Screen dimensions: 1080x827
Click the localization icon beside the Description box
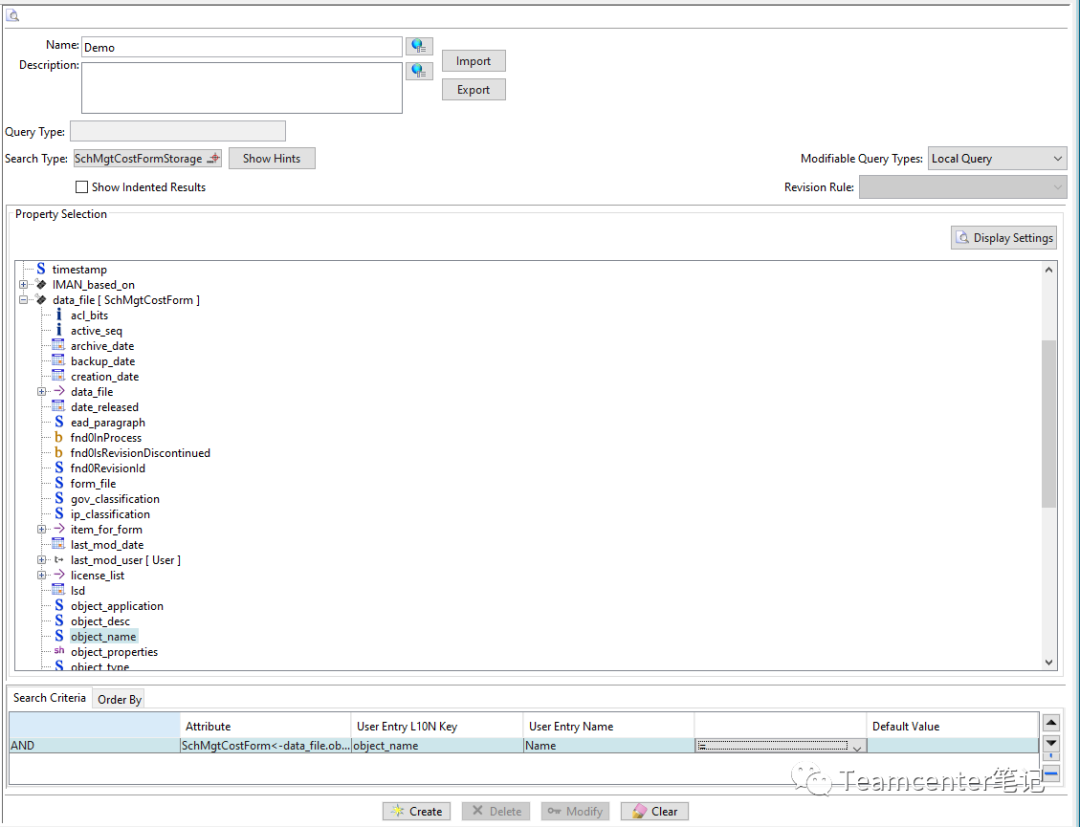(419, 71)
